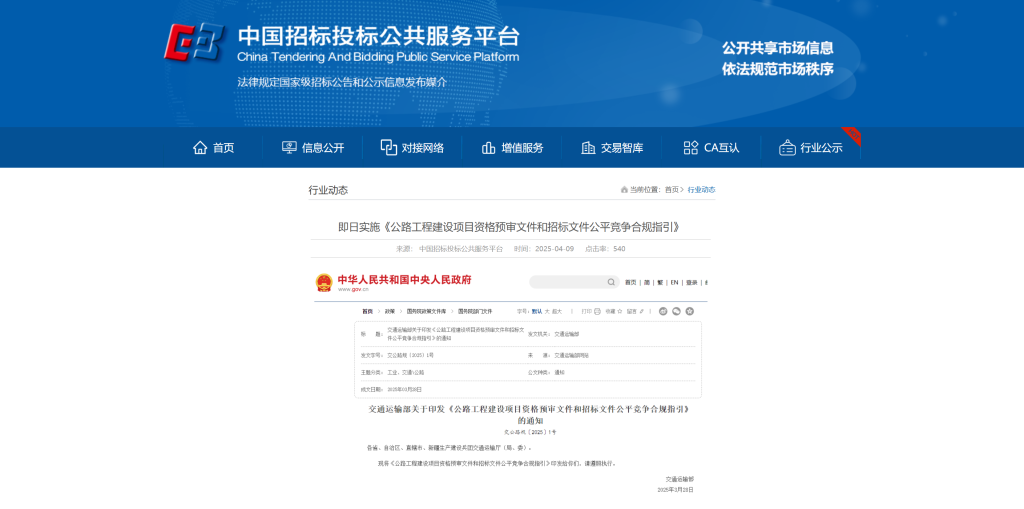Image resolution: width=1024 pixels, height=509 pixels.
Task: Click the slogan 公开共享市场信息
Action: point(778,48)
